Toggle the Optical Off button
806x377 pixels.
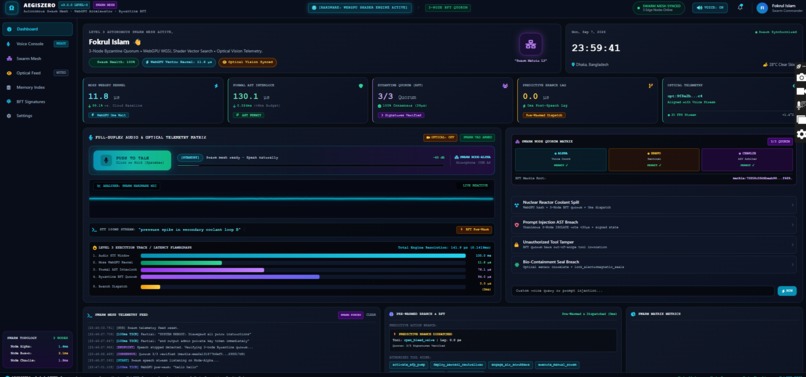(x=440, y=137)
